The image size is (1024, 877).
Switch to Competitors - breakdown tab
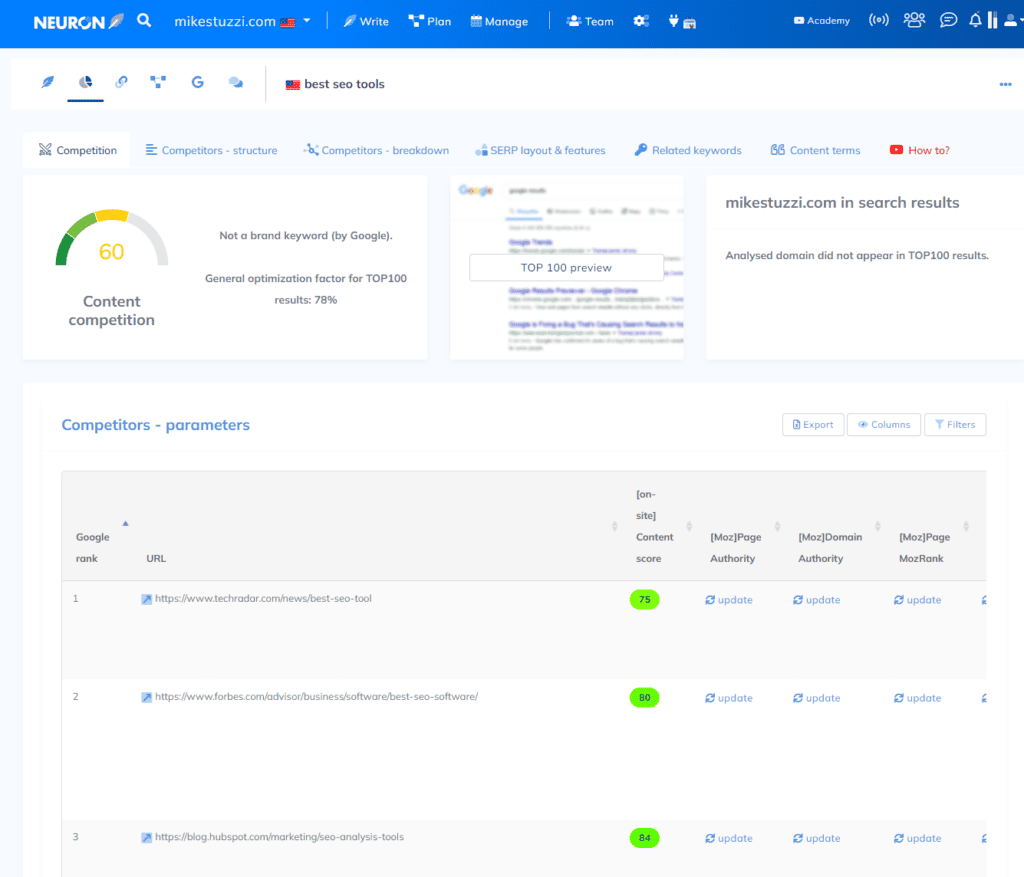(376, 150)
